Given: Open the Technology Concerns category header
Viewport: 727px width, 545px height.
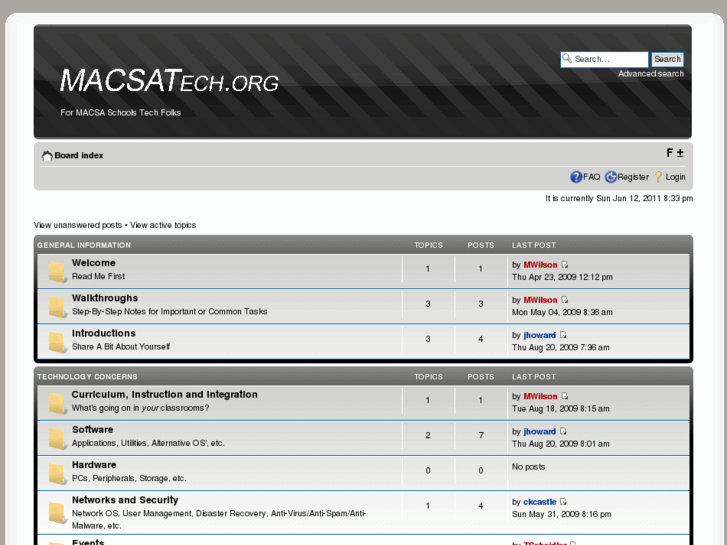Looking at the screenshot, I should (87, 377).
